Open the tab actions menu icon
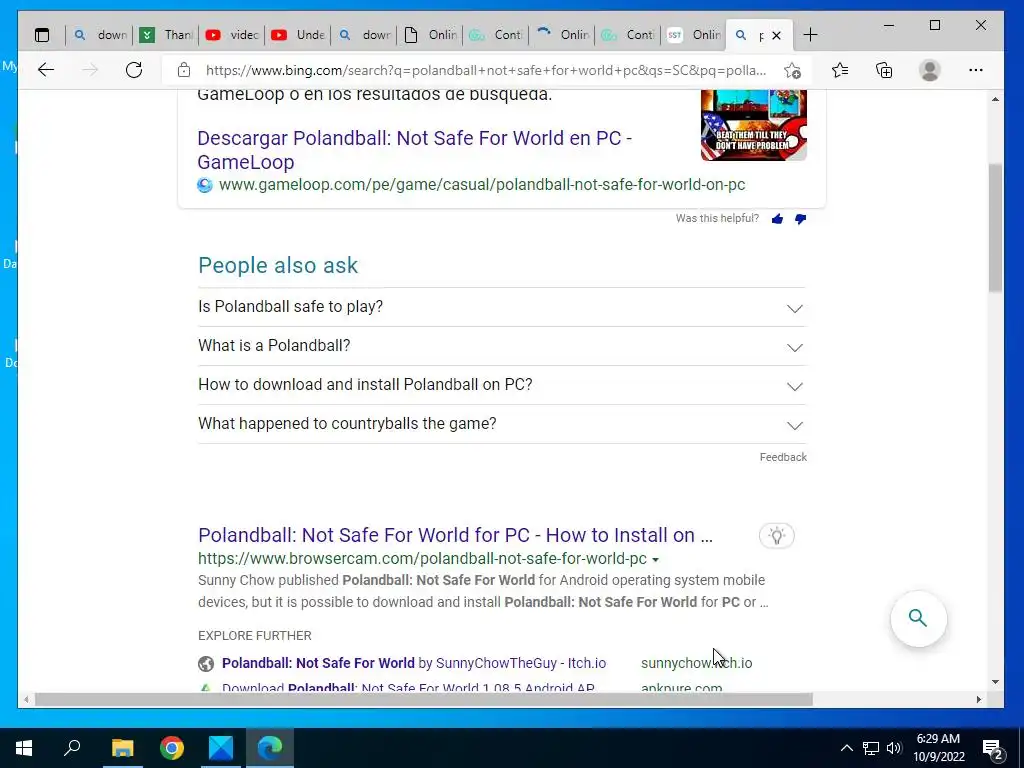Viewport: 1024px width, 768px height. click(x=42, y=35)
